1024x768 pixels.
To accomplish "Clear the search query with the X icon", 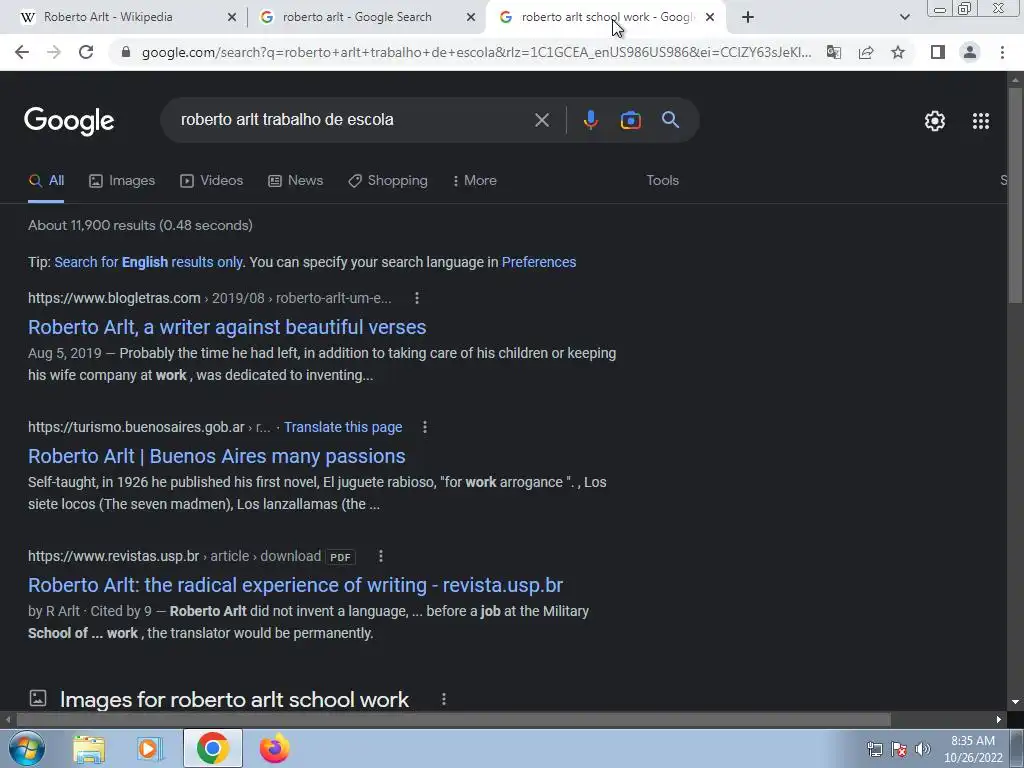I will (x=541, y=120).
